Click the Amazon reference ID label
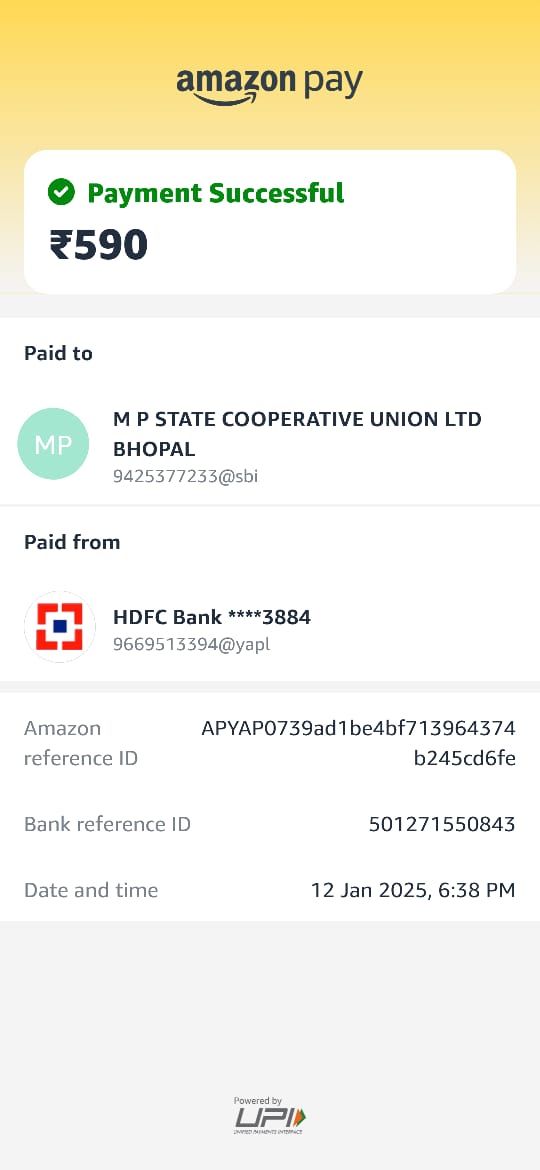This screenshot has width=540, height=1170. point(81,743)
